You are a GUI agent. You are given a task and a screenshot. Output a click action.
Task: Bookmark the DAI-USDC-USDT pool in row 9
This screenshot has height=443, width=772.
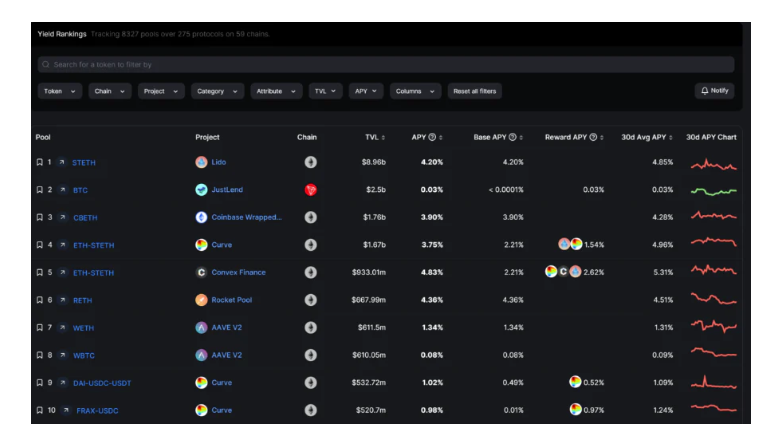pos(39,382)
